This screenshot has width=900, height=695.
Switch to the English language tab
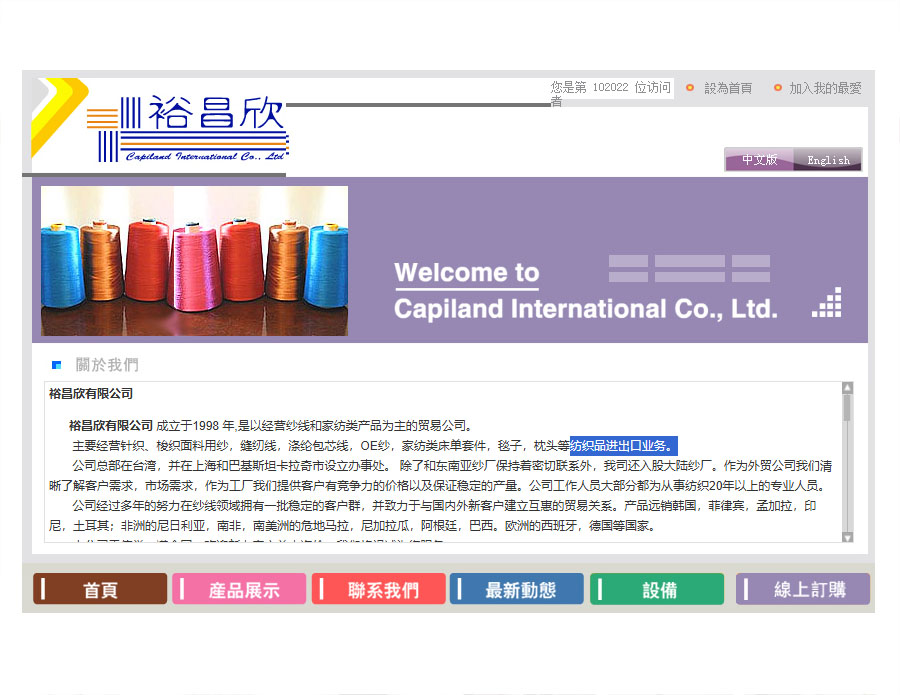tap(828, 160)
